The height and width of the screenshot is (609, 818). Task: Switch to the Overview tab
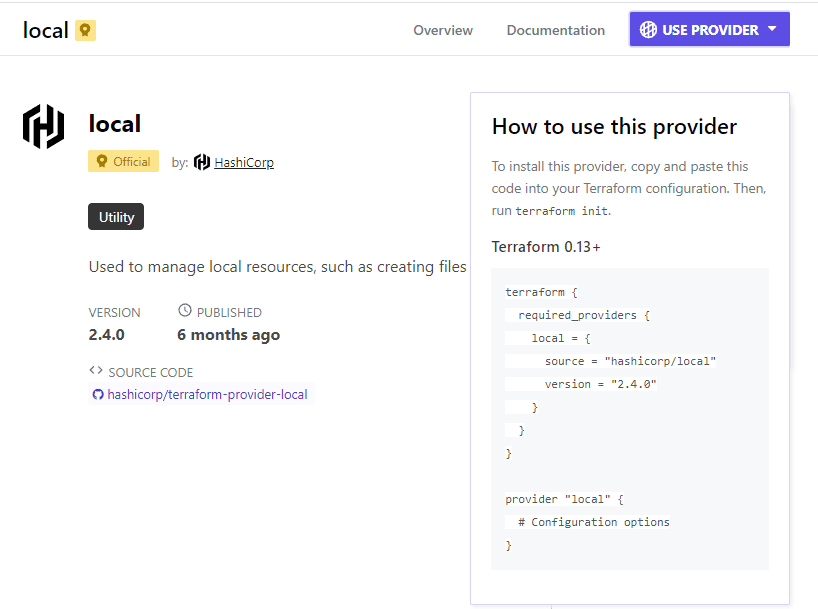point(443,30)
